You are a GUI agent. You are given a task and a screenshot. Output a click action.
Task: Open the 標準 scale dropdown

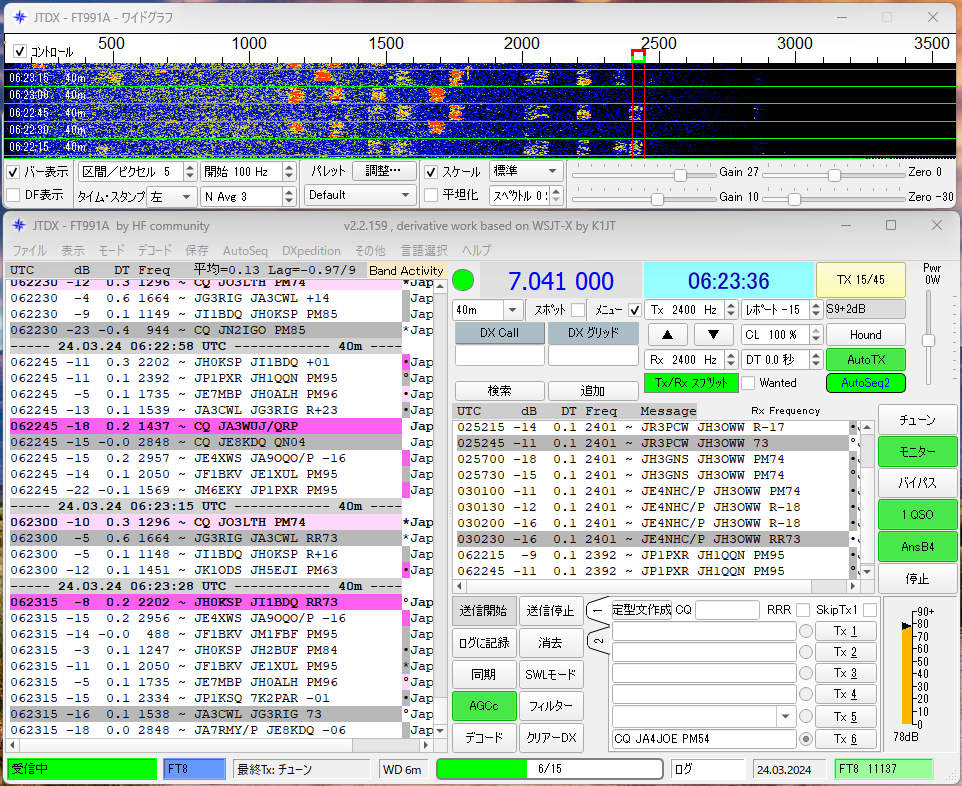(526, 171)
